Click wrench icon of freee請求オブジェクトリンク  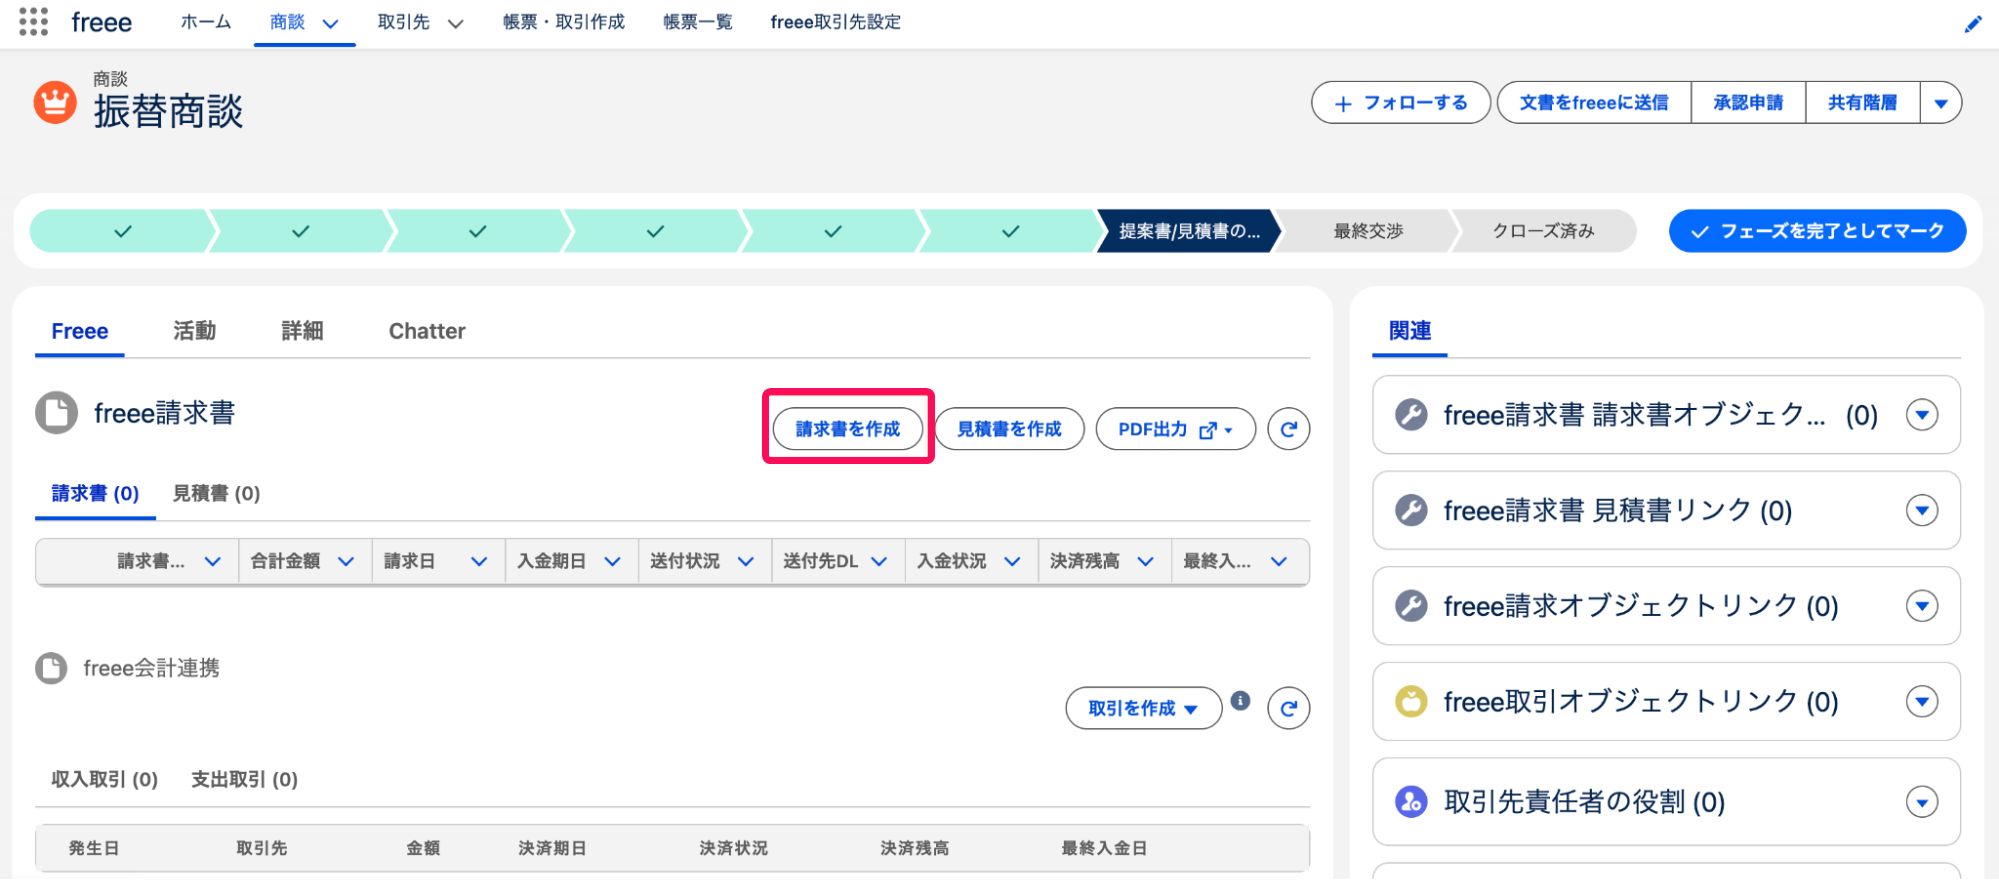pyautogui.click(x=1411, y=605)
